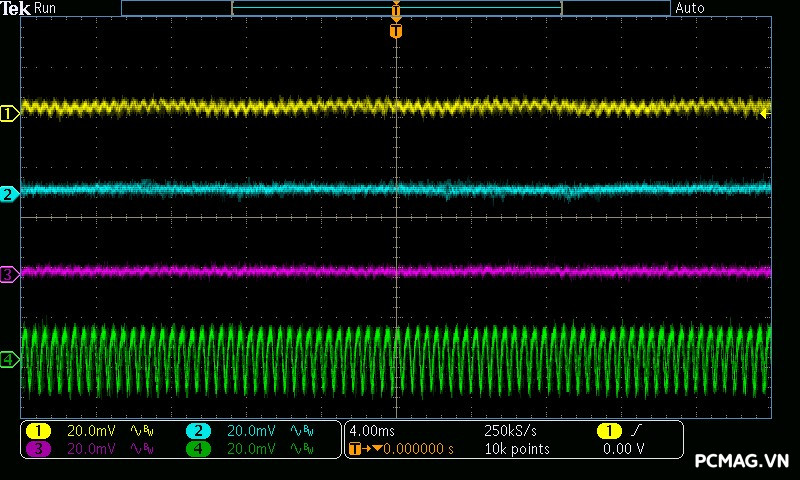Click the 0.00 V trigger level readout
The image size is (800, 480).
[623, 449]
